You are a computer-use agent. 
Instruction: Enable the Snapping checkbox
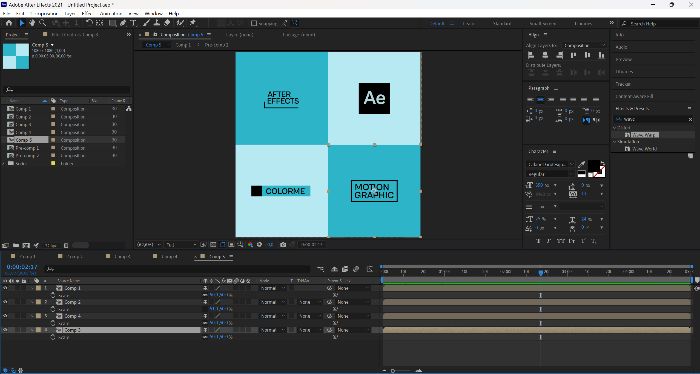[x=254, y=23]
